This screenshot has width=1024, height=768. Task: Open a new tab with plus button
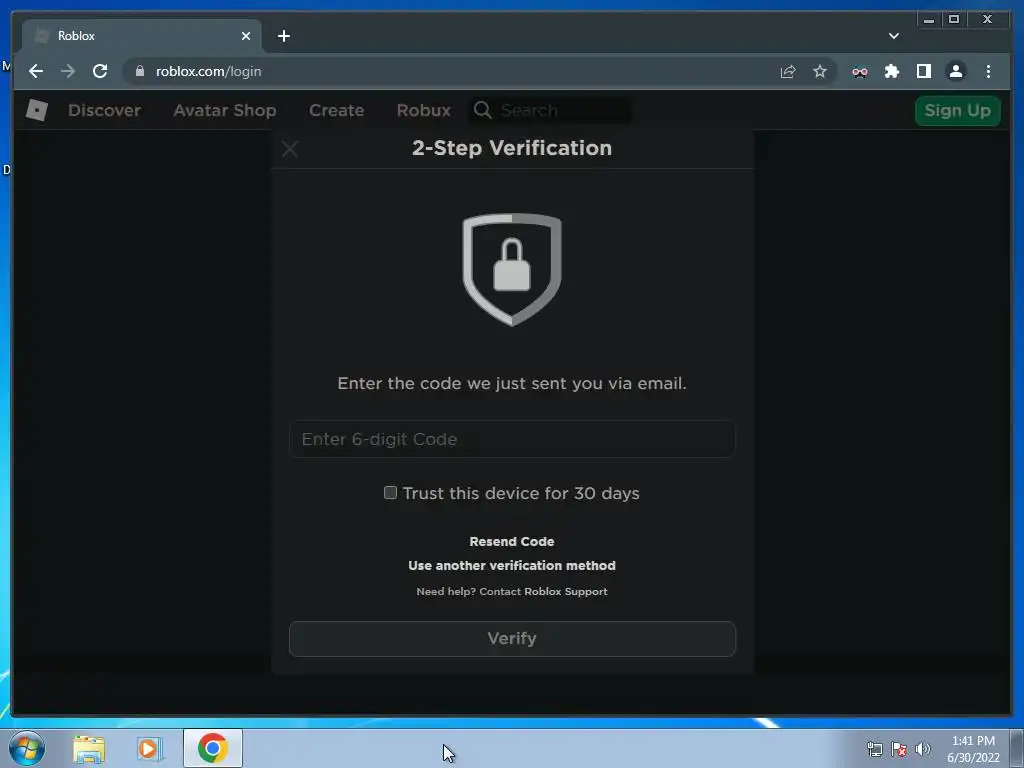pyautogui.click(x=284, y=36)
